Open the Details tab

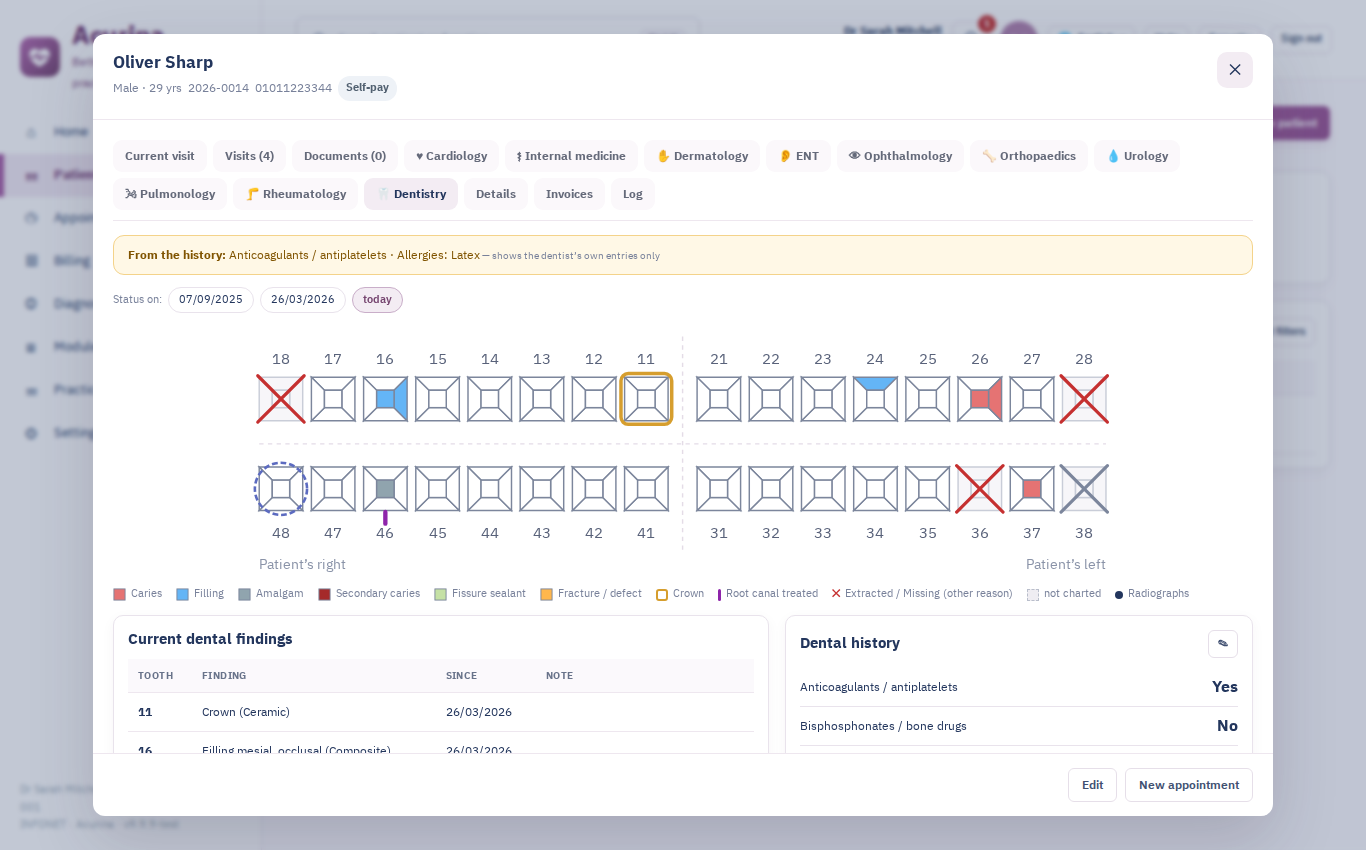point(496,194)
